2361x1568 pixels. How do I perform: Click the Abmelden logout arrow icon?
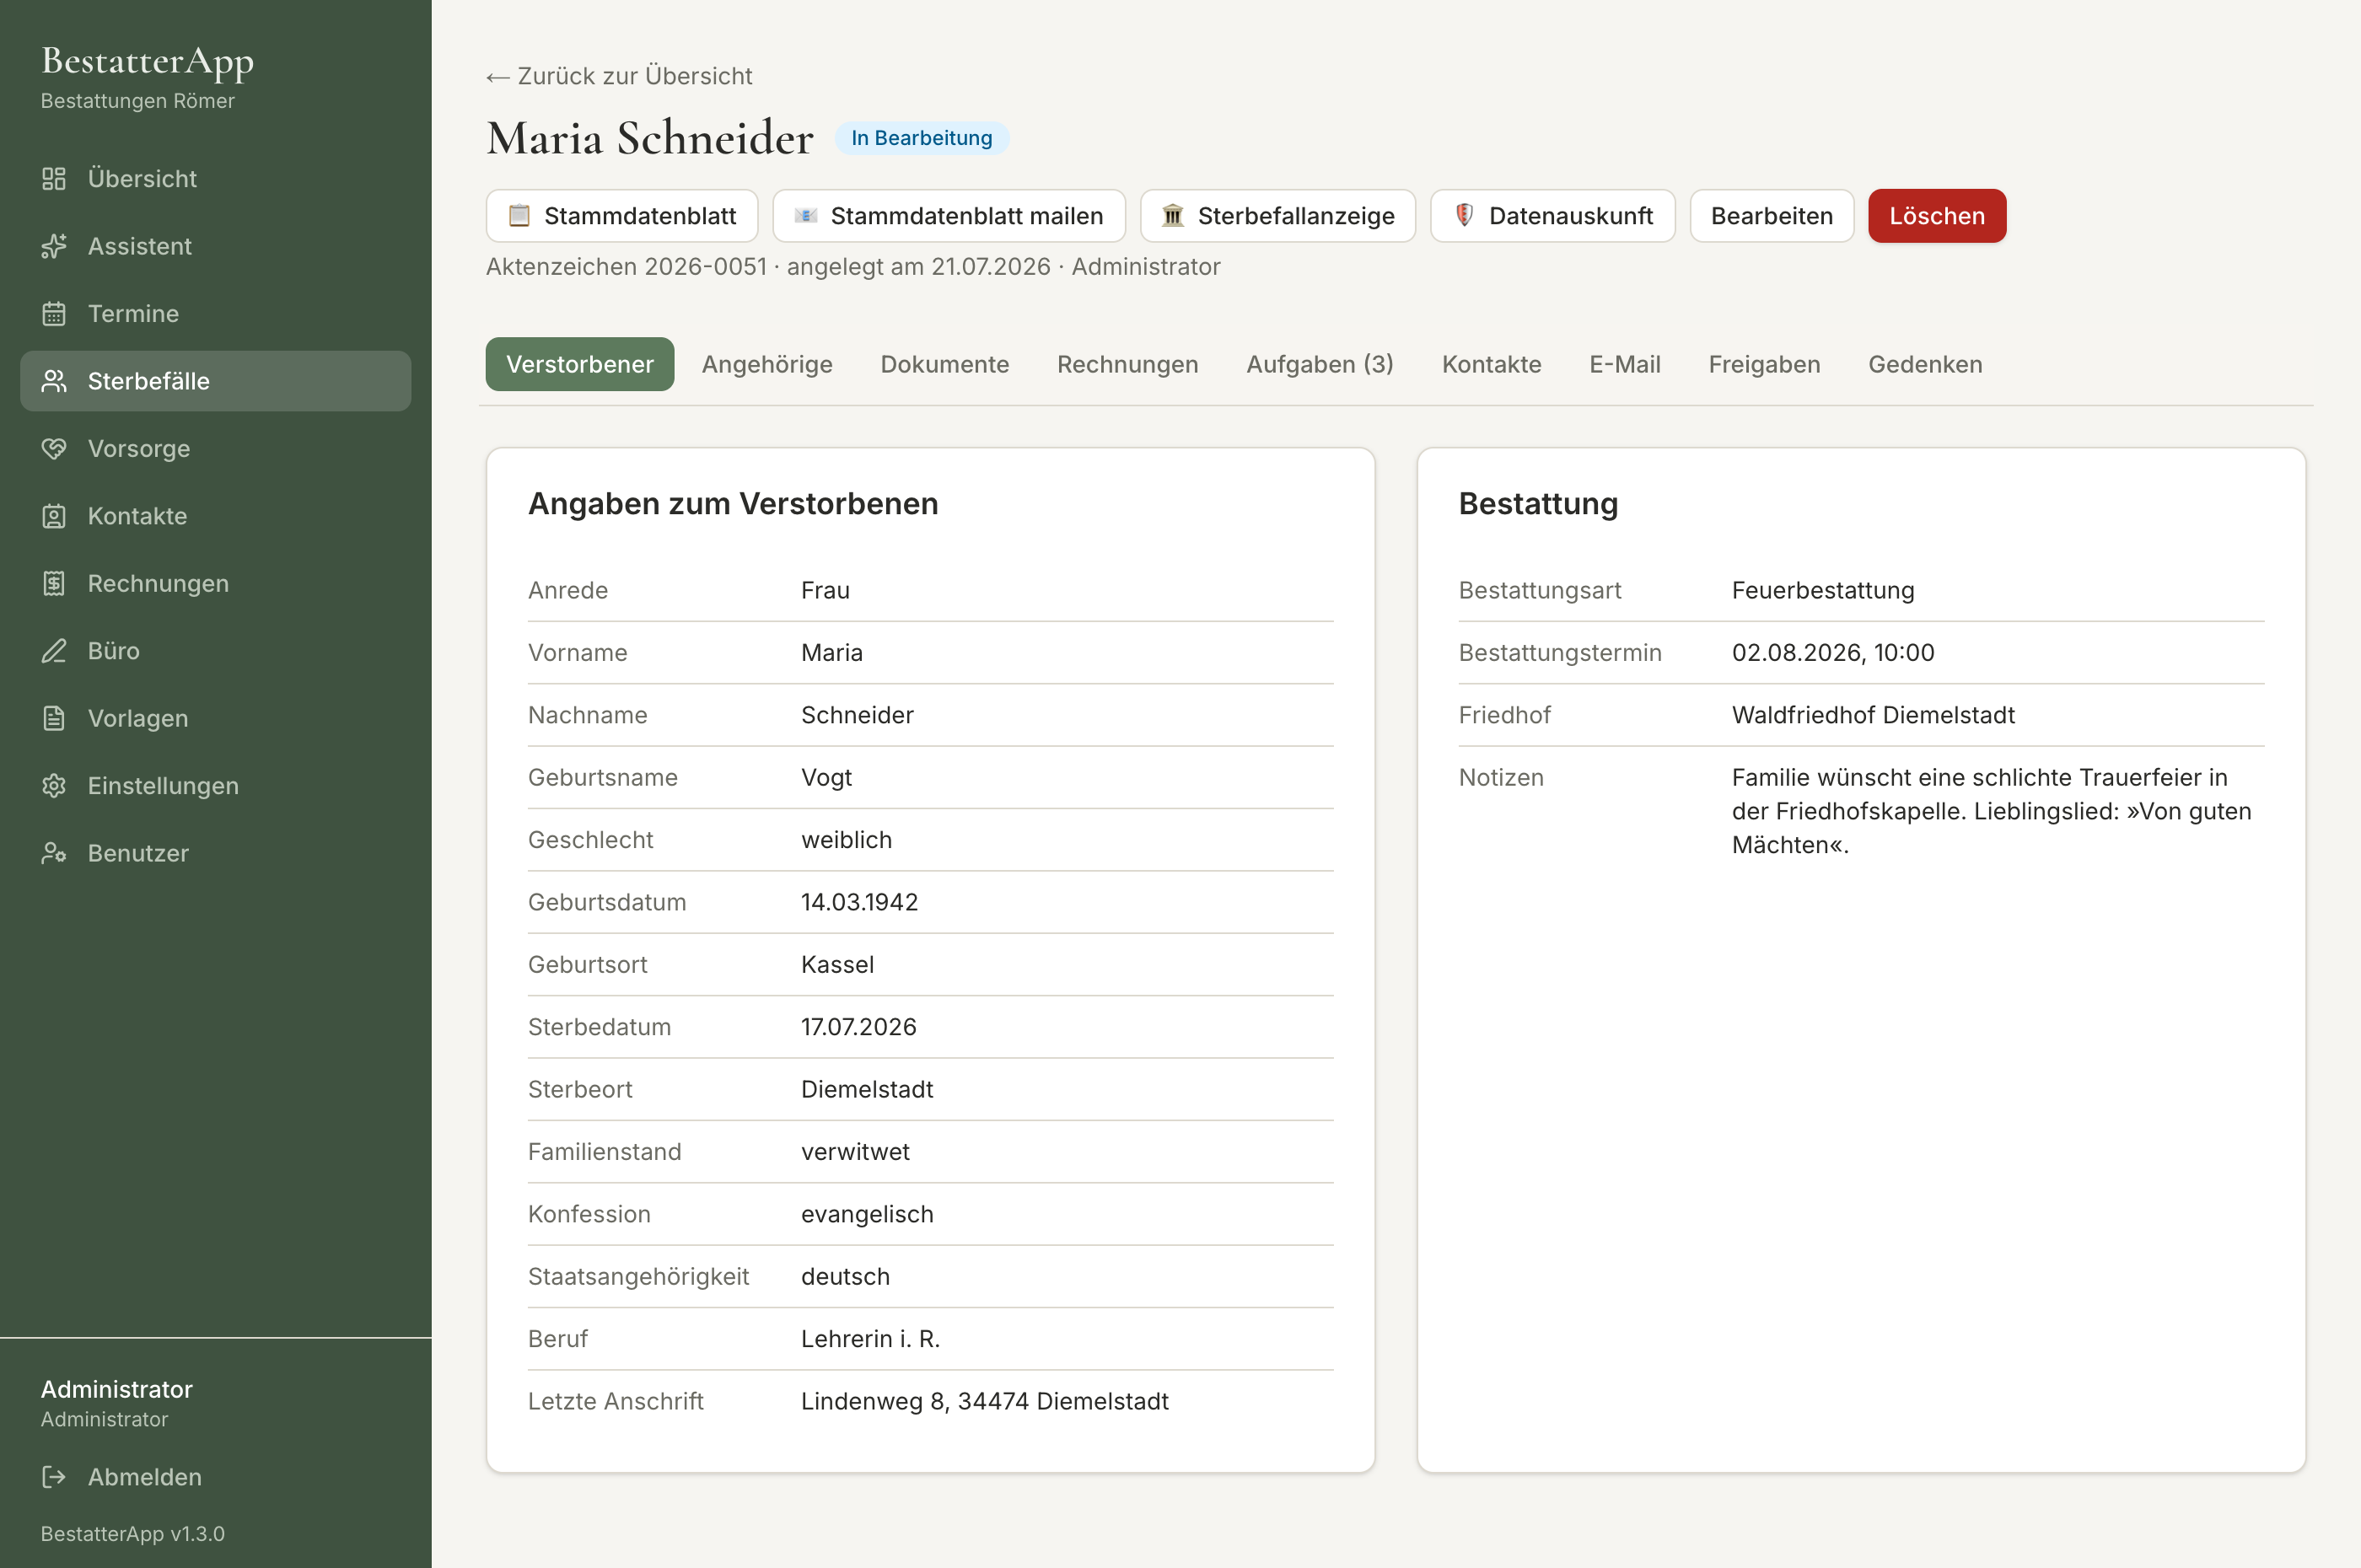(54, 1477)
